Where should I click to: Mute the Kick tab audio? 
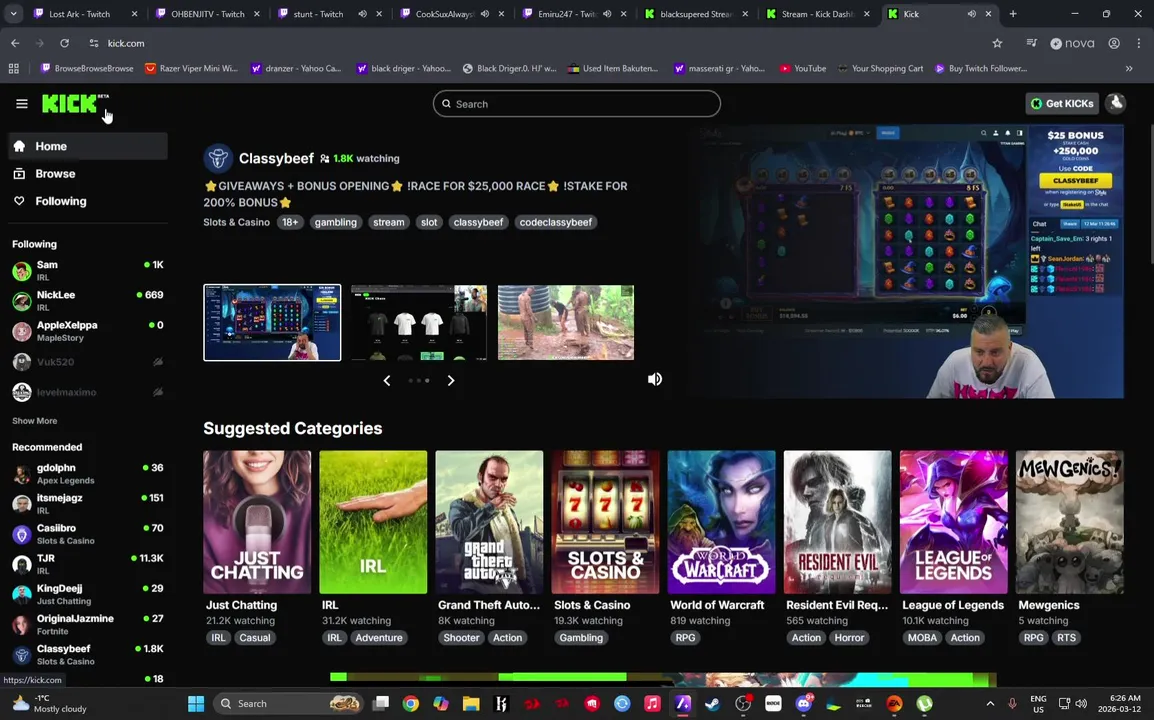coord(971,14)
